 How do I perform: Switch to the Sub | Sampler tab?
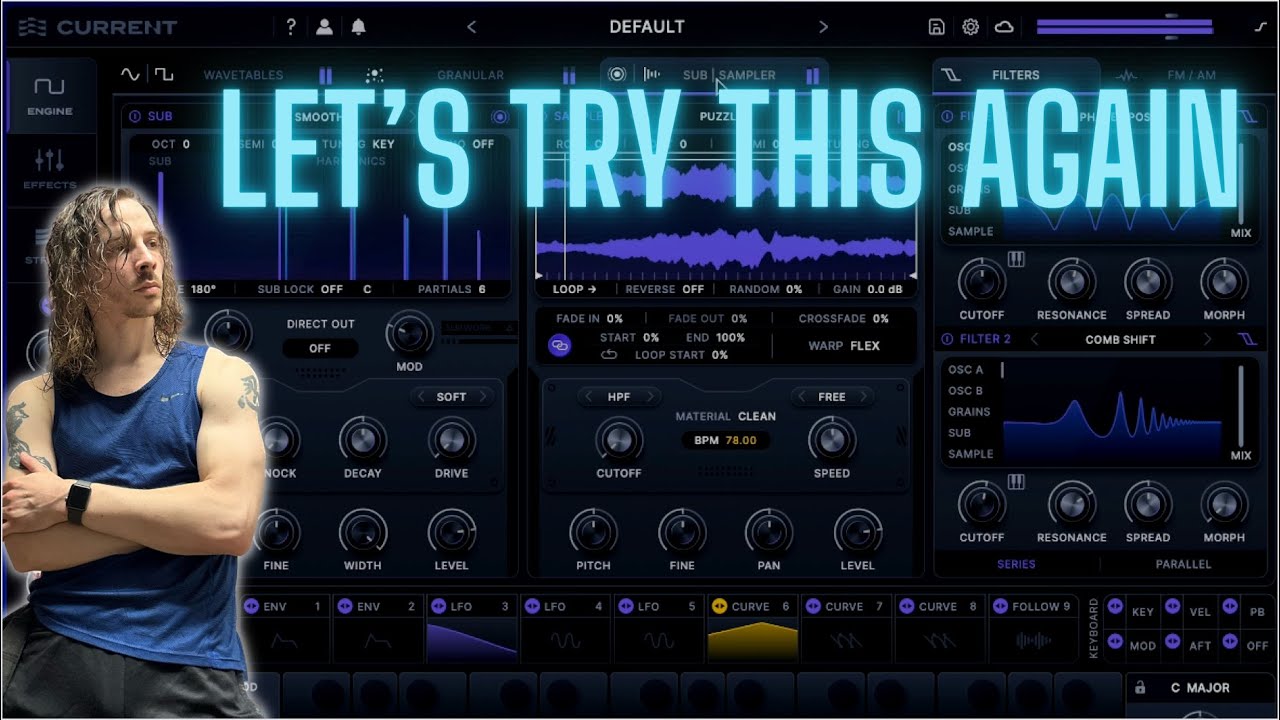click(729, 75)
